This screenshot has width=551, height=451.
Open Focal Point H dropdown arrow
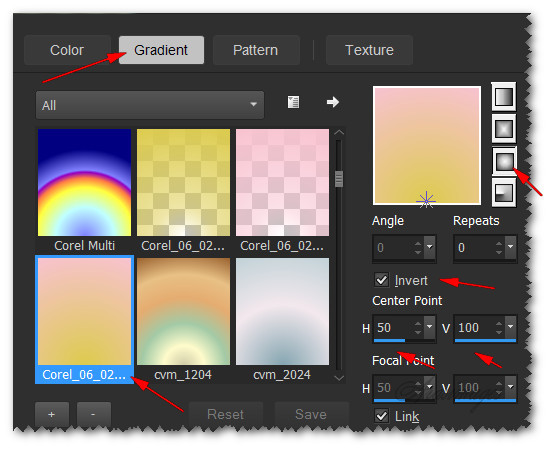[x=430, y=387]
